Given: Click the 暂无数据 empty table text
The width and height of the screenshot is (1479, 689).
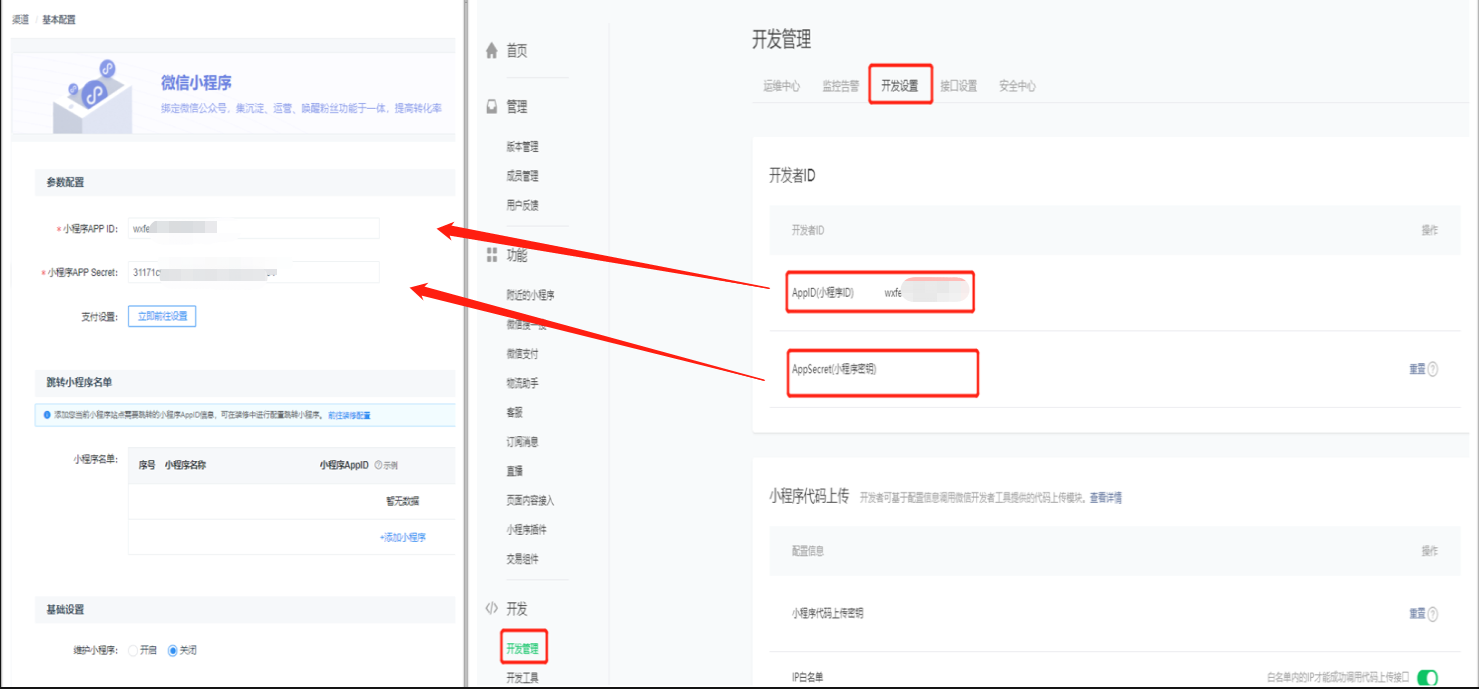Looking at the screenshot, I should 403,501.
